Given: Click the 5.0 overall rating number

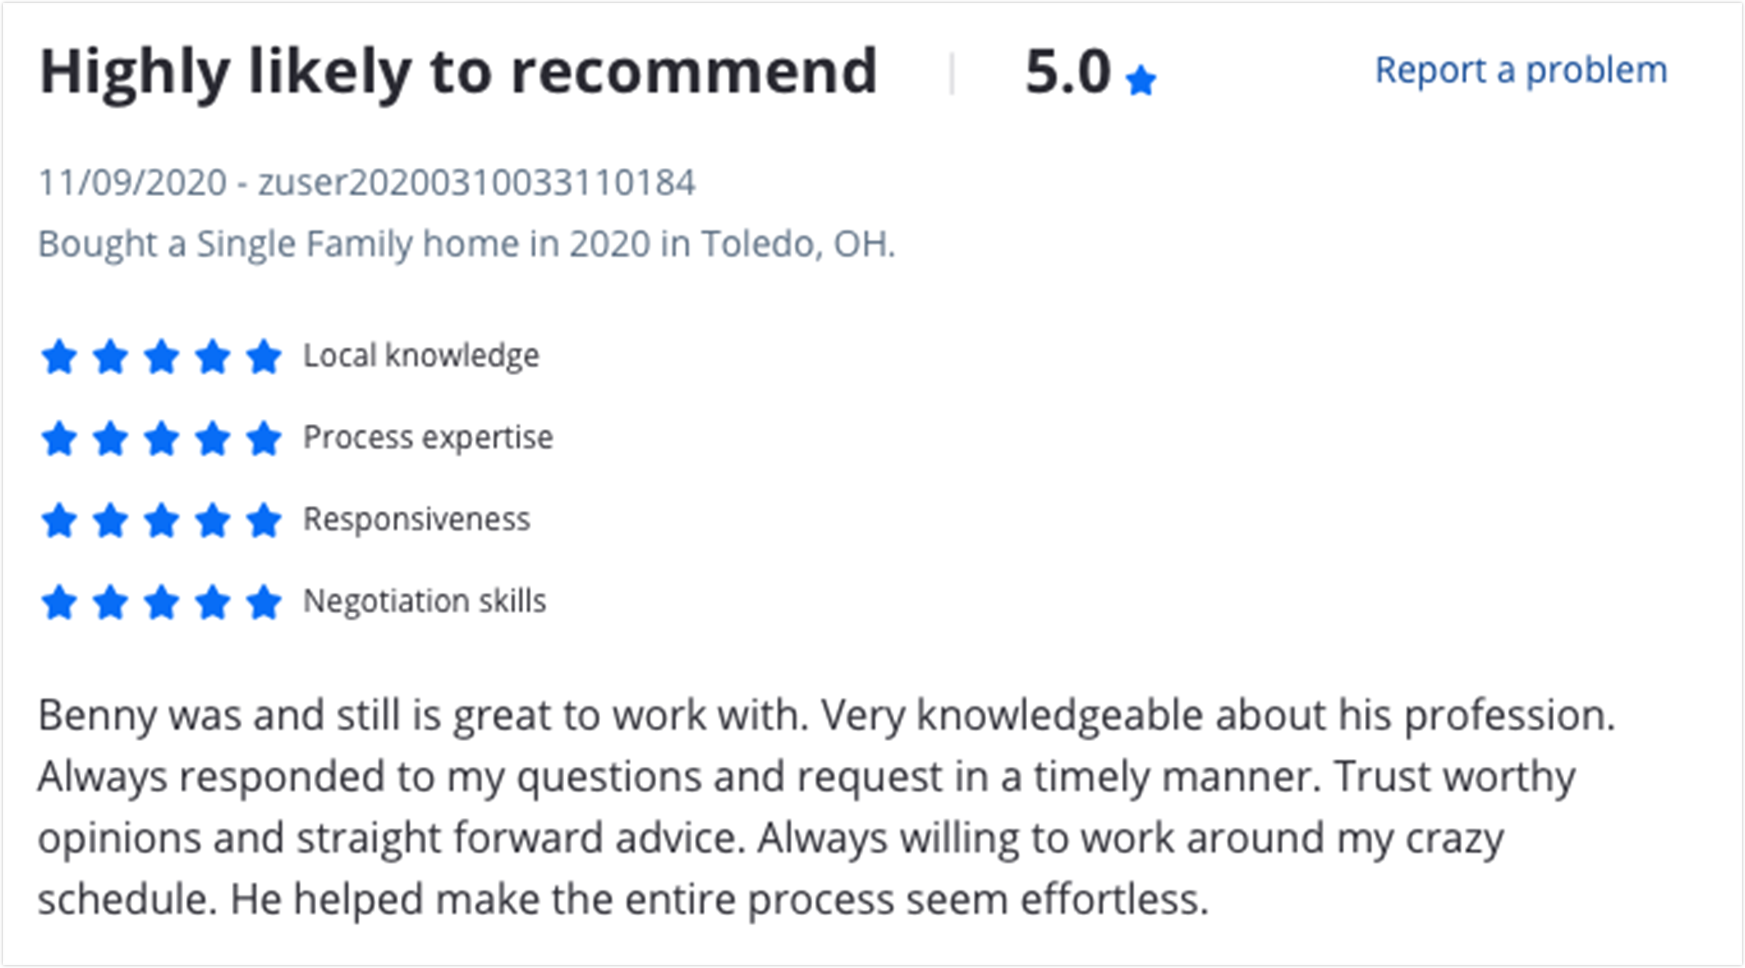Looking at the screenshot, I should 1068,72.
